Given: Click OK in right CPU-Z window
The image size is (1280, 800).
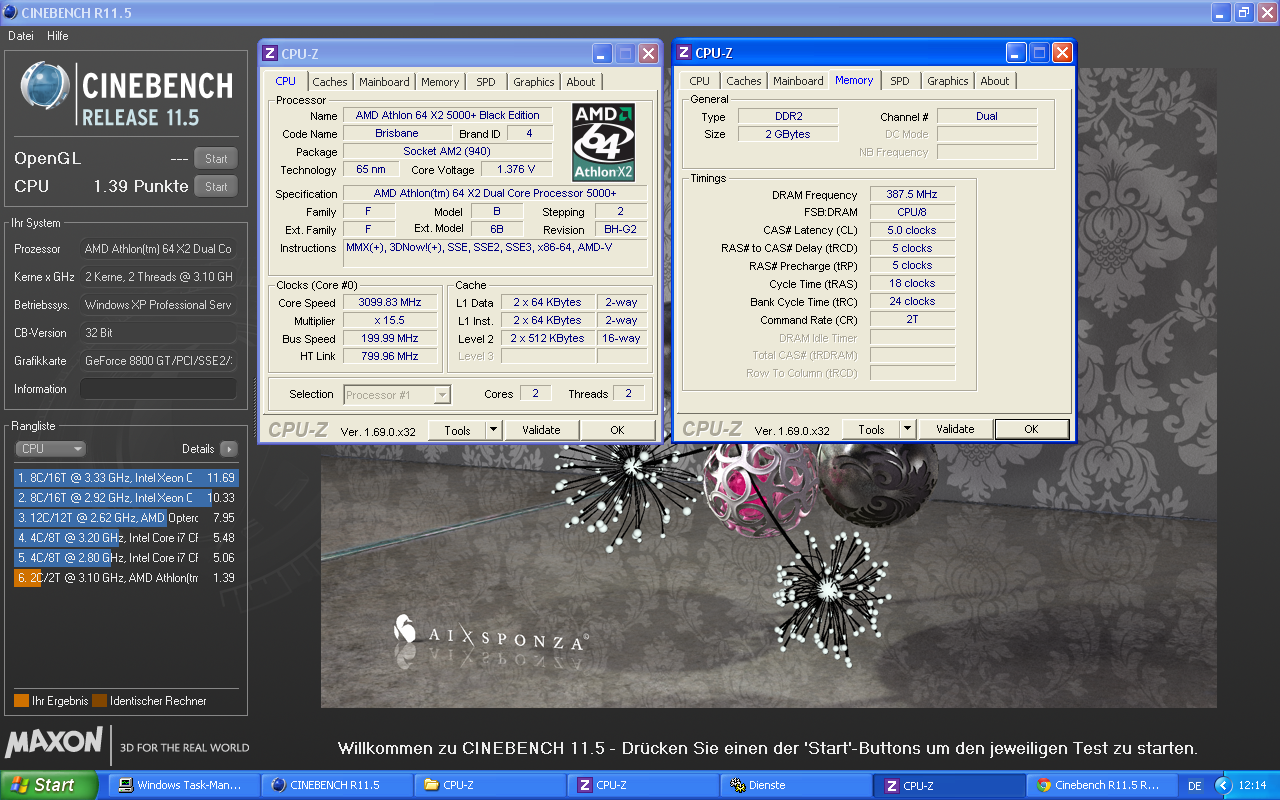Looking at the screenshot, I should (x=1031, y=429).
